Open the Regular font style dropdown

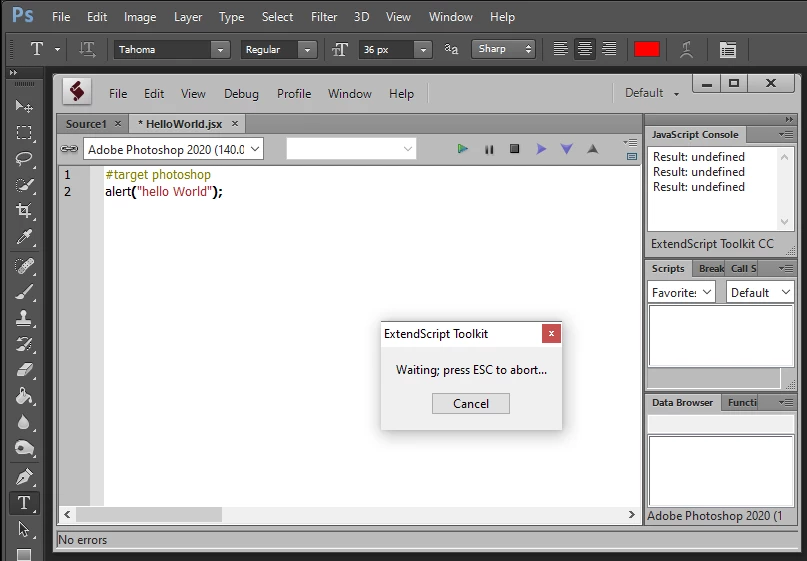(x=307, y=50)
